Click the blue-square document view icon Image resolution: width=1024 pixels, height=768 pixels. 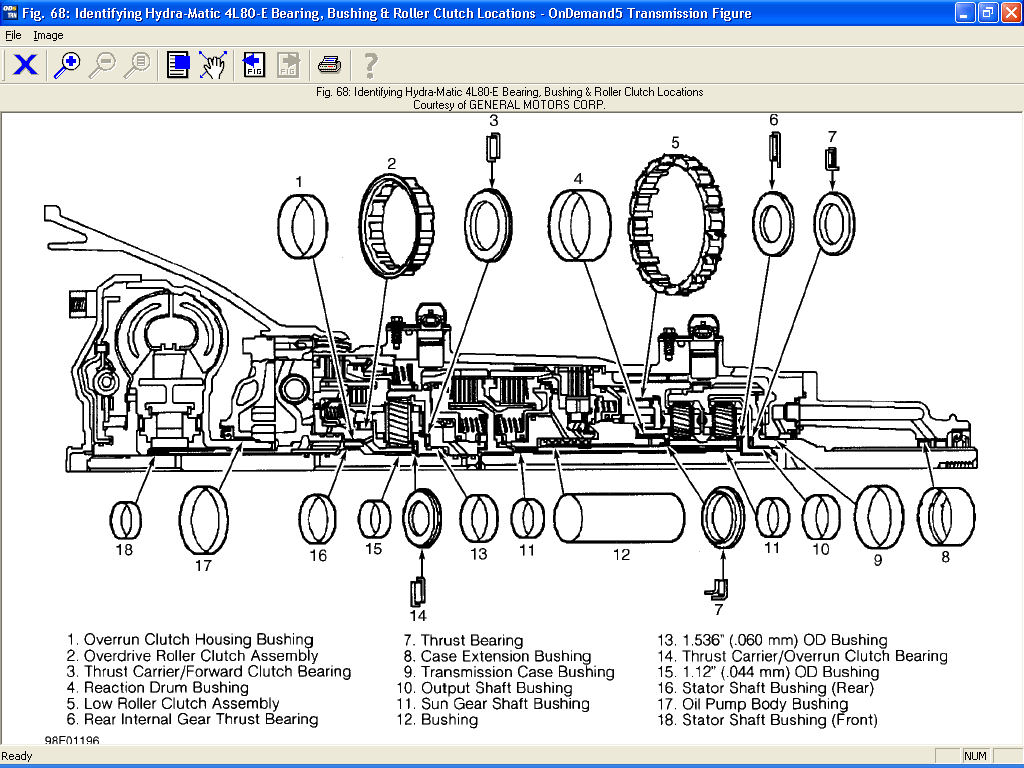tap(178, 65)
